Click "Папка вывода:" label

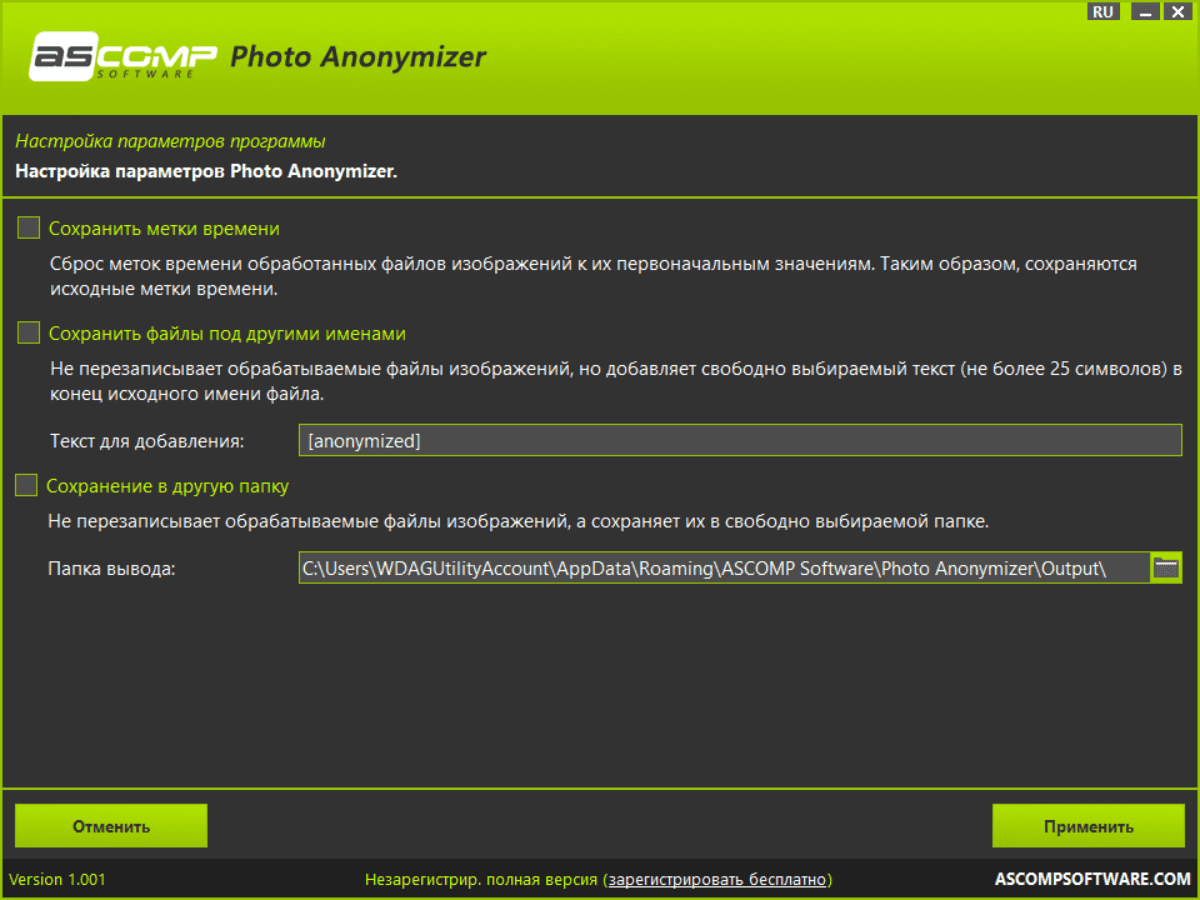(x=111, y=569)
